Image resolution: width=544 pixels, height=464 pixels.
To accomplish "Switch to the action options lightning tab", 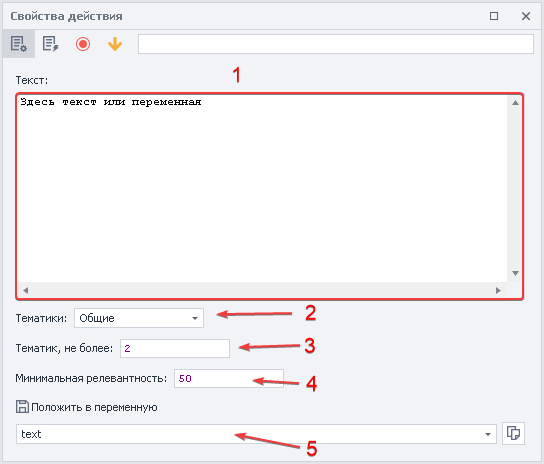I will click(x=51, y=44).
